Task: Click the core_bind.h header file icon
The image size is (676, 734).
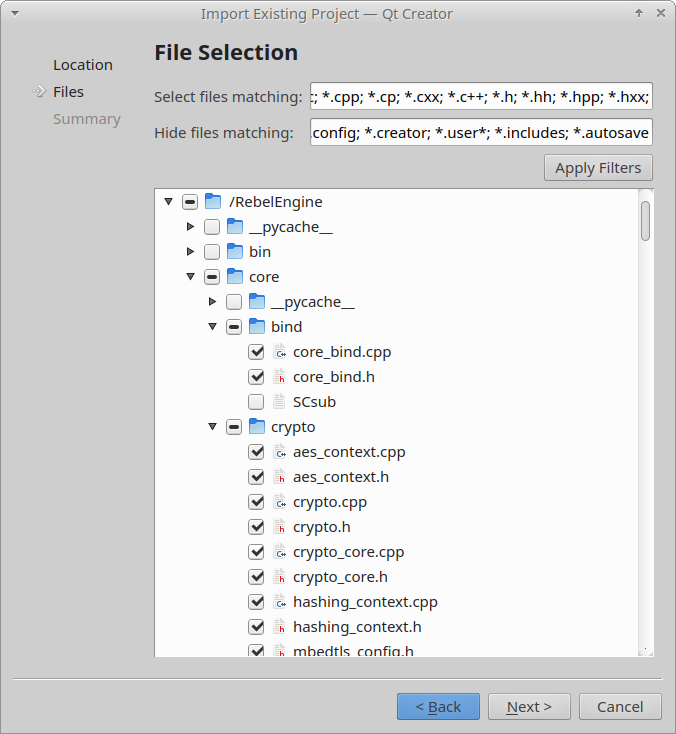Action: 279,377
